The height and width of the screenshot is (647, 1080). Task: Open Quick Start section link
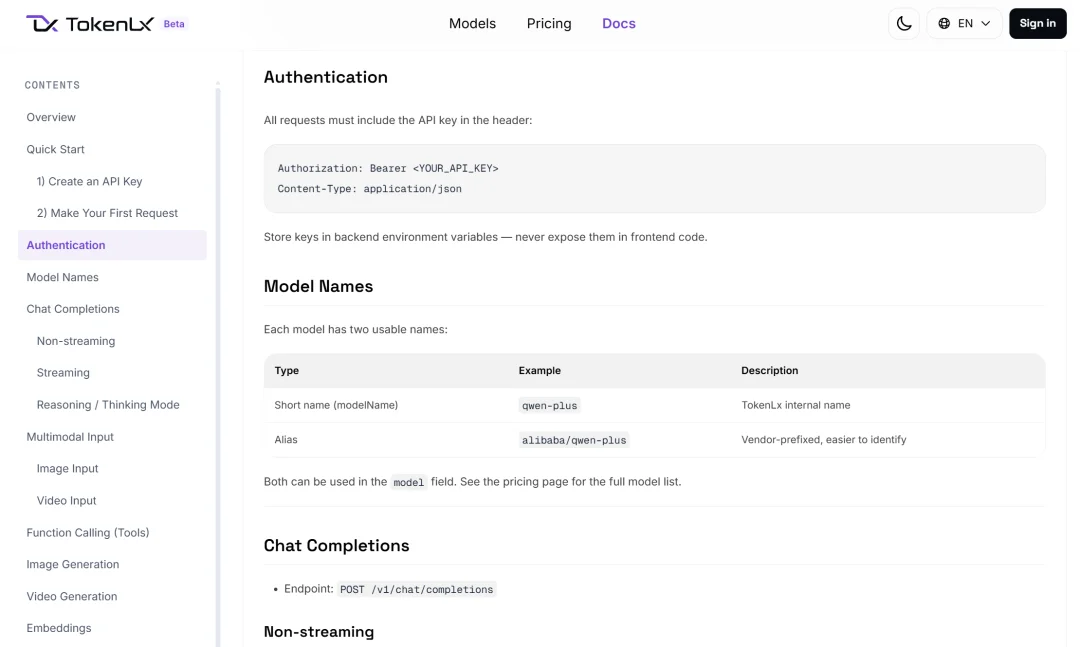tap(55, 149)
